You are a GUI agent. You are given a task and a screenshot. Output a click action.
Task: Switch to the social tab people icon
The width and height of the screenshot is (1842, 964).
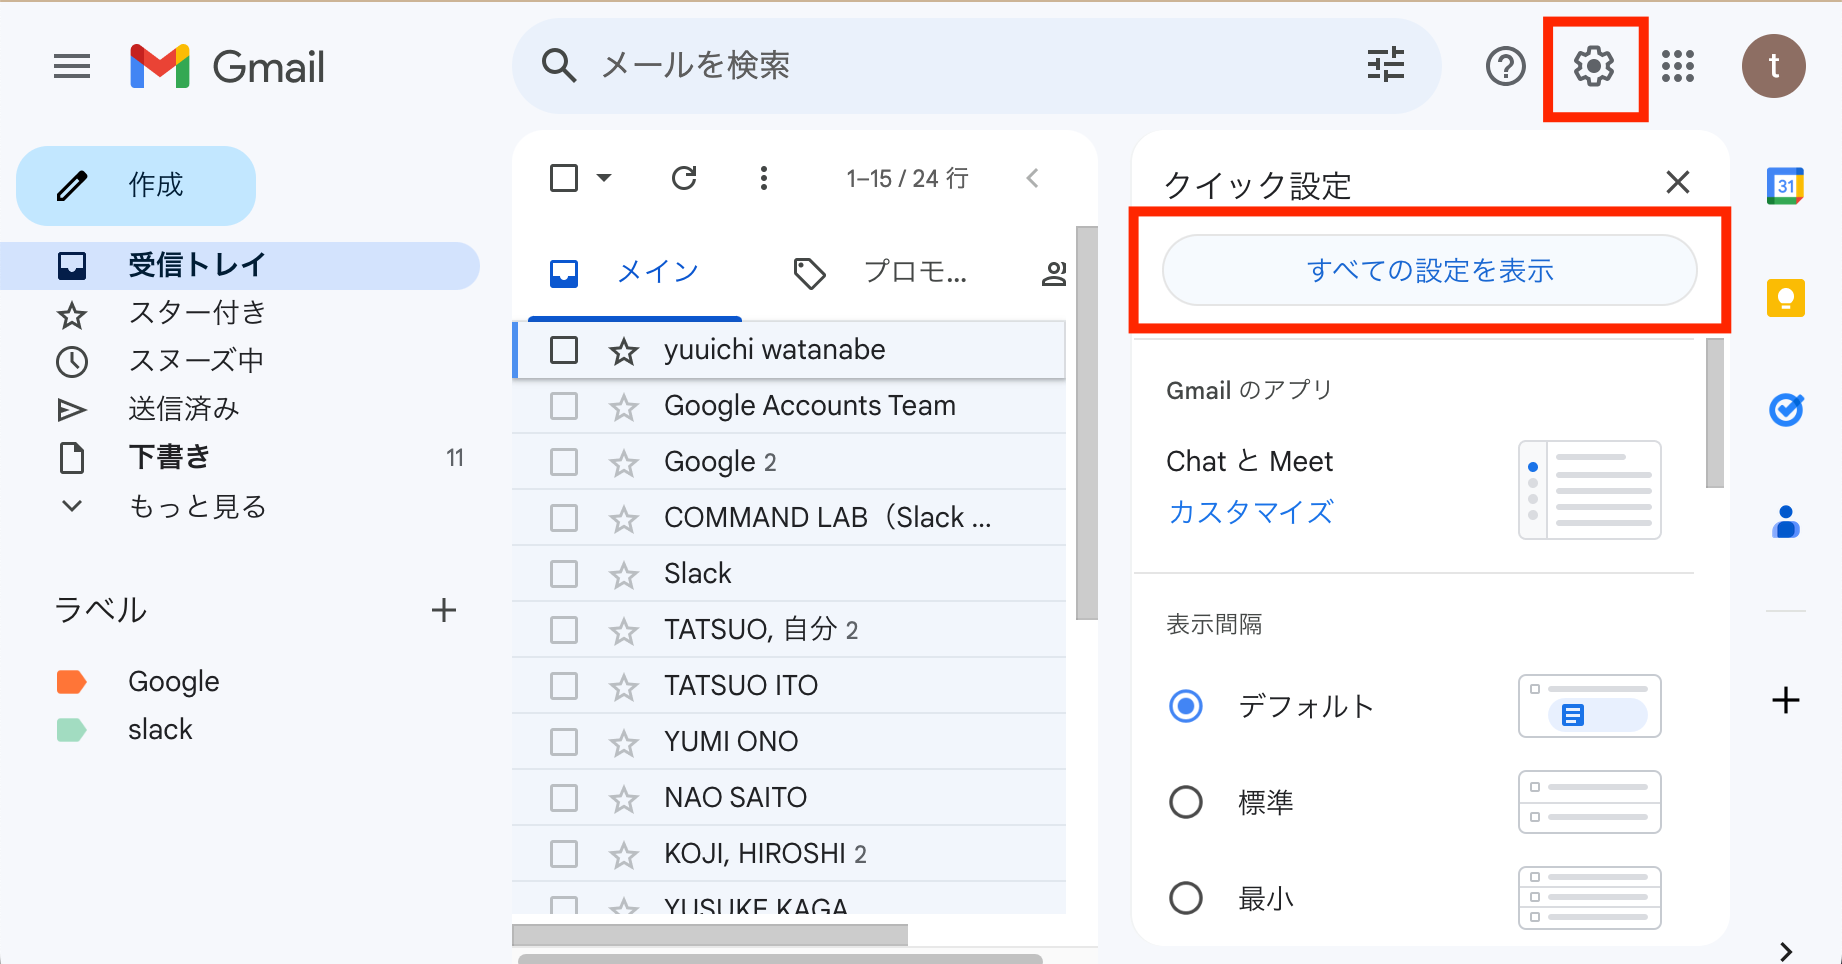click(1053, 273)
